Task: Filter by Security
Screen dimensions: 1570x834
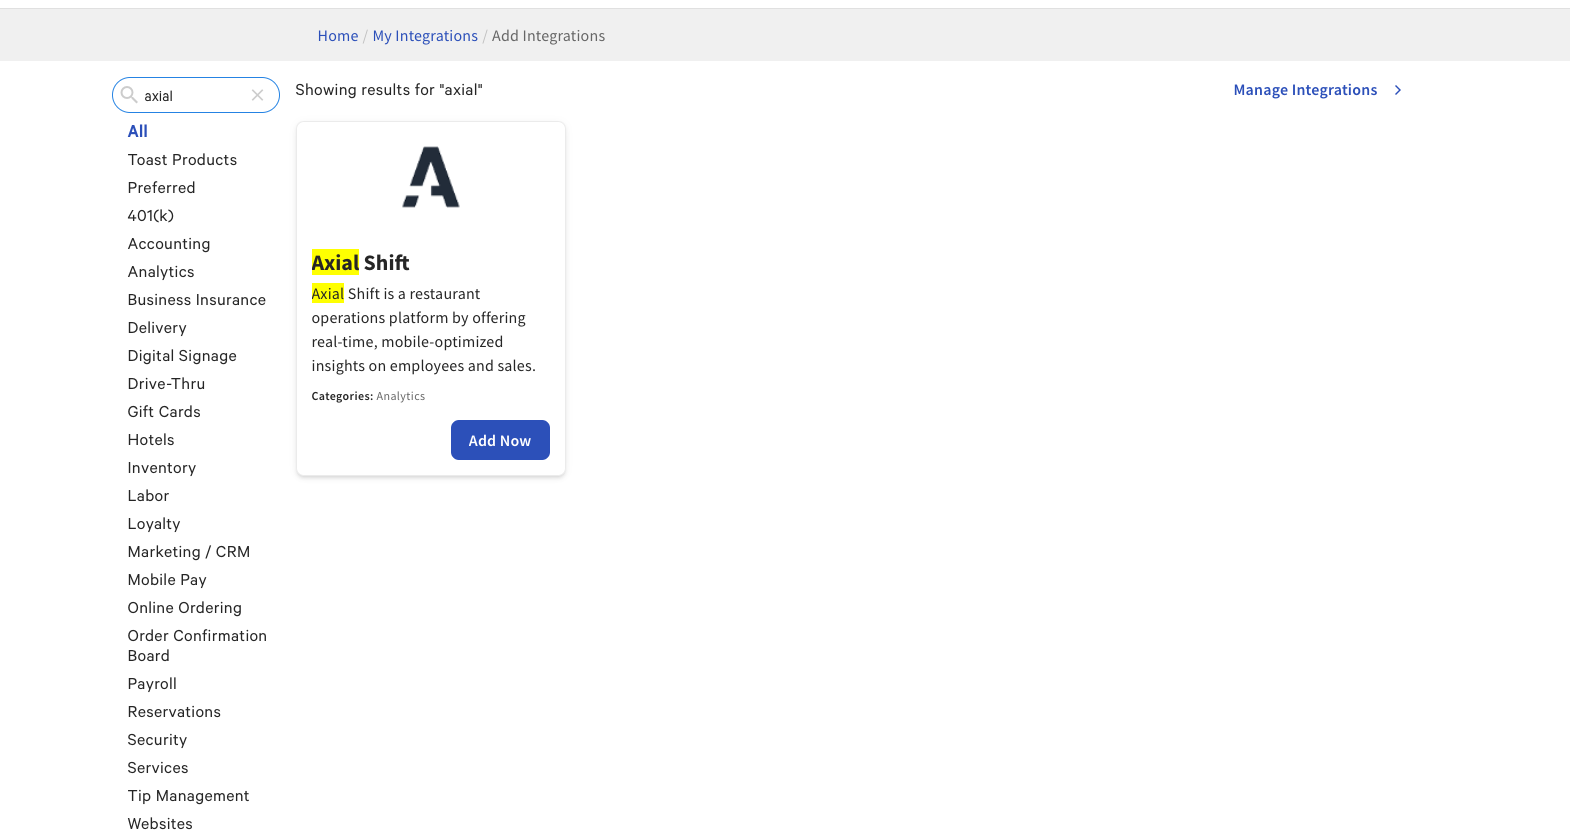Action: point(157,740)
